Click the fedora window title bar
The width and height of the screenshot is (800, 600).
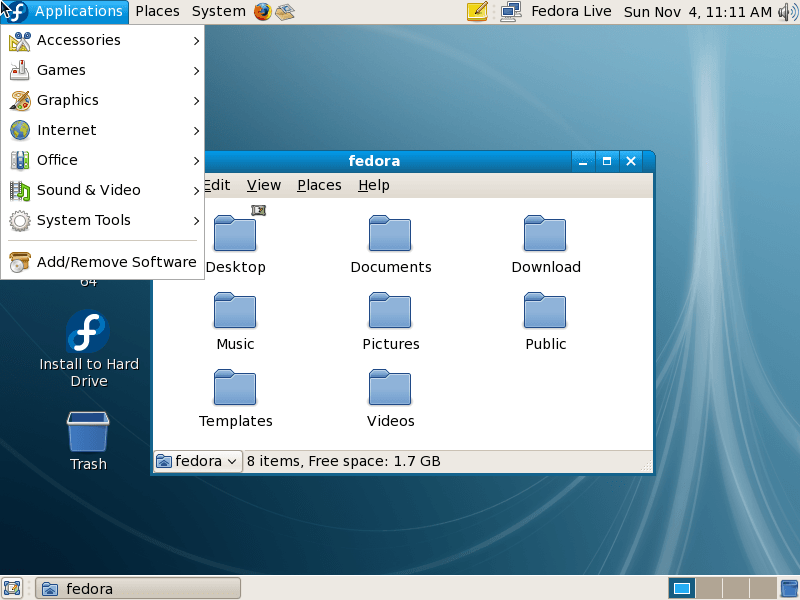coord(388,161)
